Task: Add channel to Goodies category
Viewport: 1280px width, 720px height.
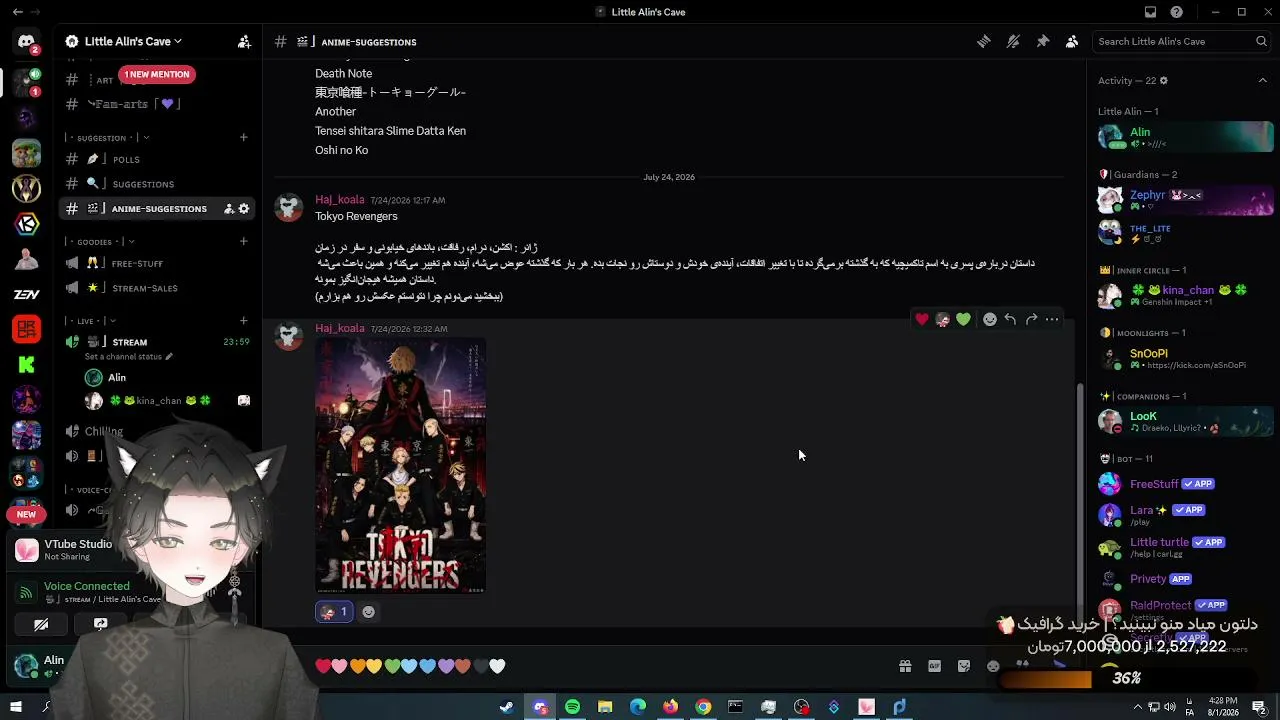Action: coord(244,241)
